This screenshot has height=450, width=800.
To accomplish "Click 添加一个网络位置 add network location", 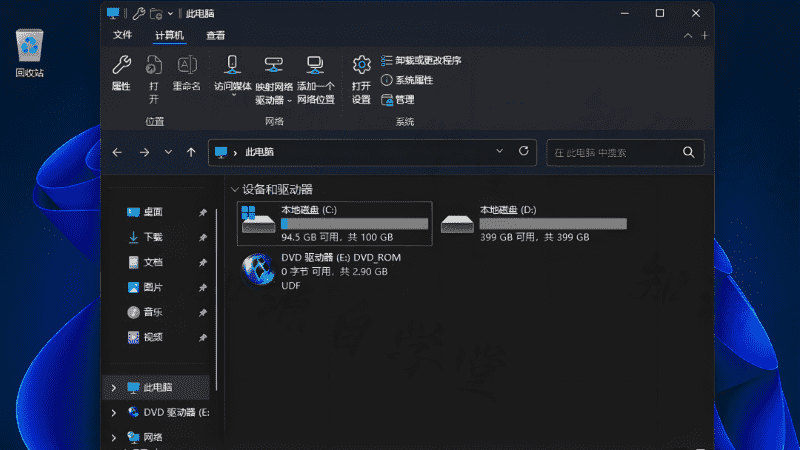I will click(316, 79).
